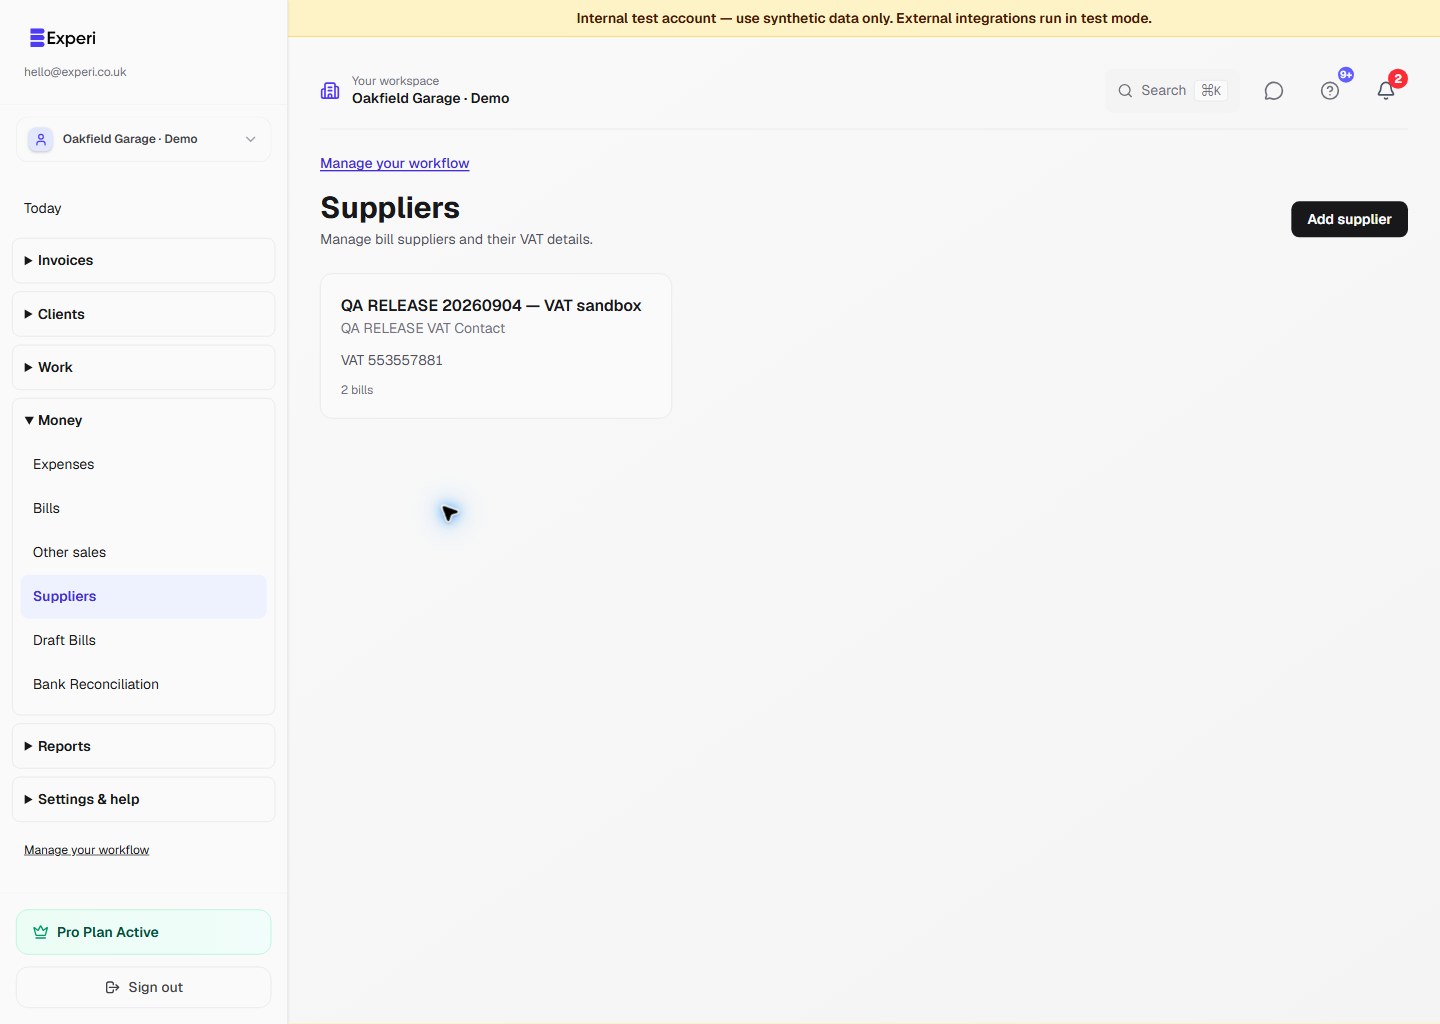The height and width of the screenshot is (1024, 1440).
Task: Collapse the Money section
Action: click(143, 420)
